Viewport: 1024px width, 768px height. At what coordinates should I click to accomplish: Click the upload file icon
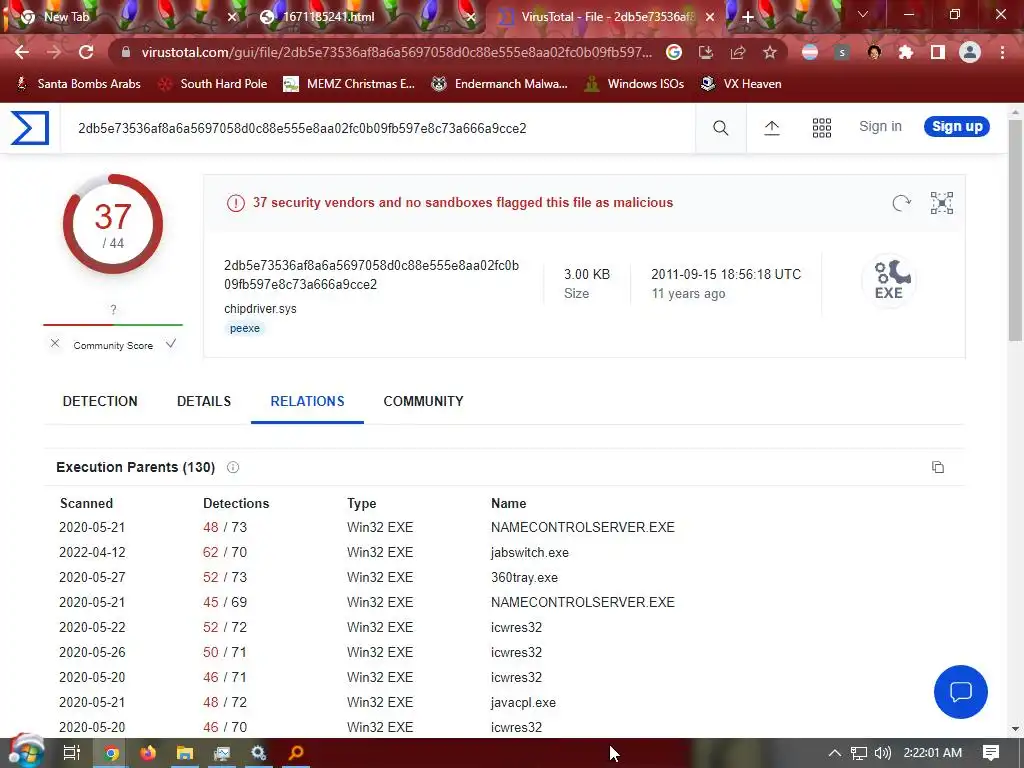pos(772,128)
